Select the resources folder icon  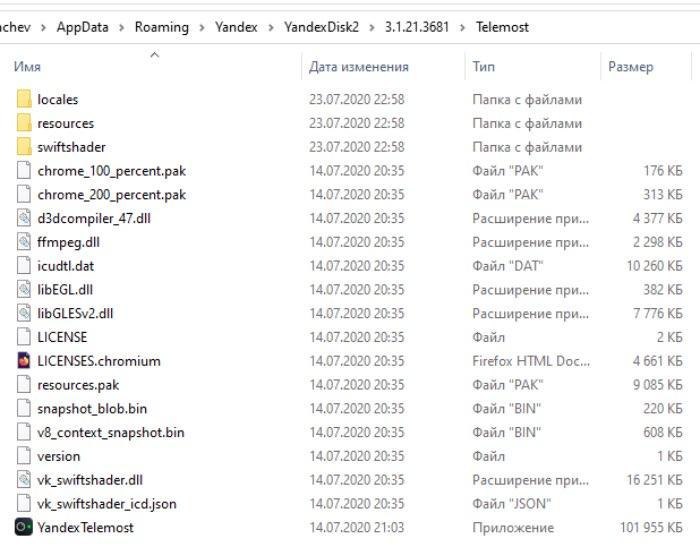tap(24, 123)
